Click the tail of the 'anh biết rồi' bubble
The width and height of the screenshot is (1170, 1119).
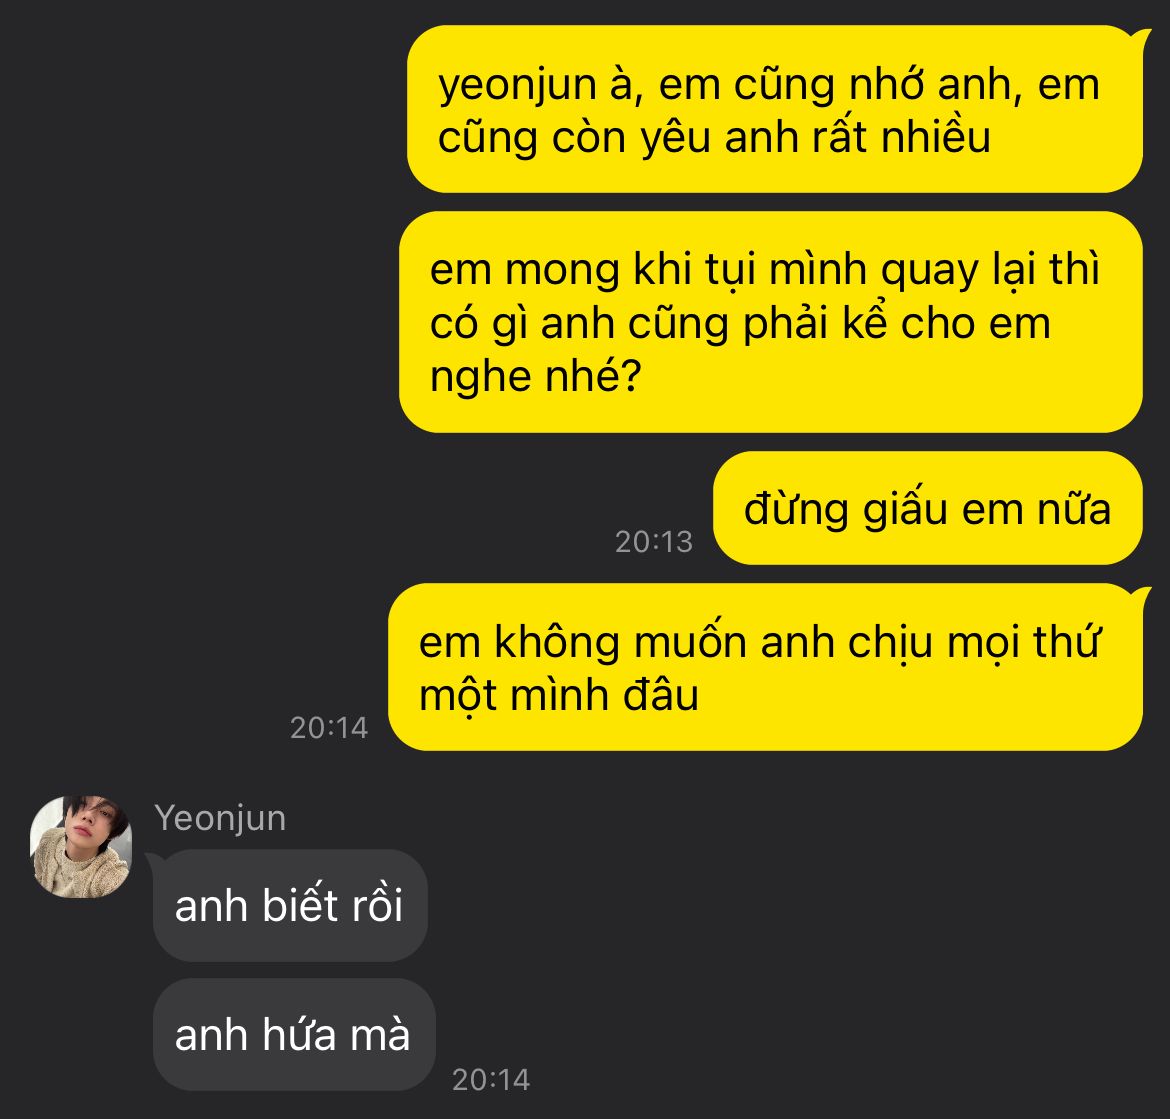153,860
